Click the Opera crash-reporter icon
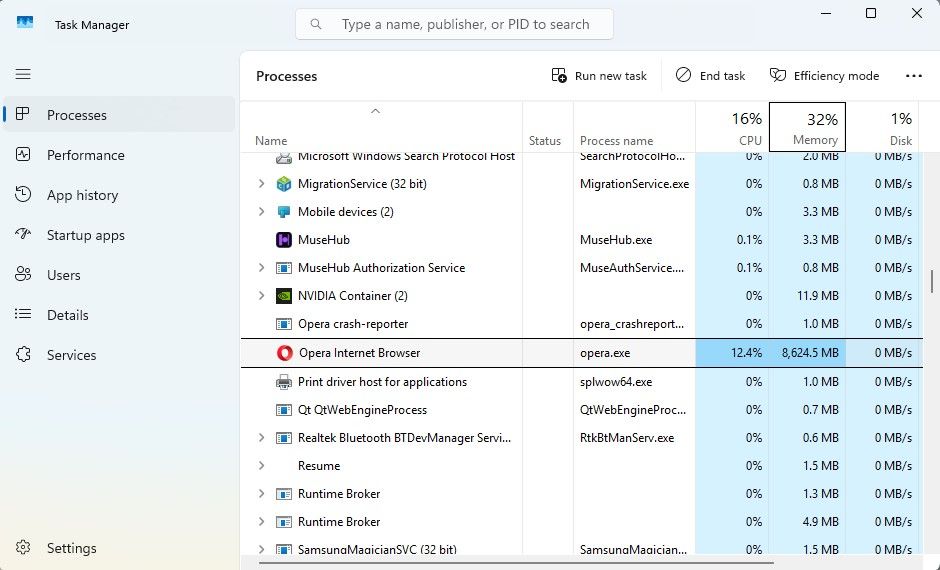 tap(284, 324)
